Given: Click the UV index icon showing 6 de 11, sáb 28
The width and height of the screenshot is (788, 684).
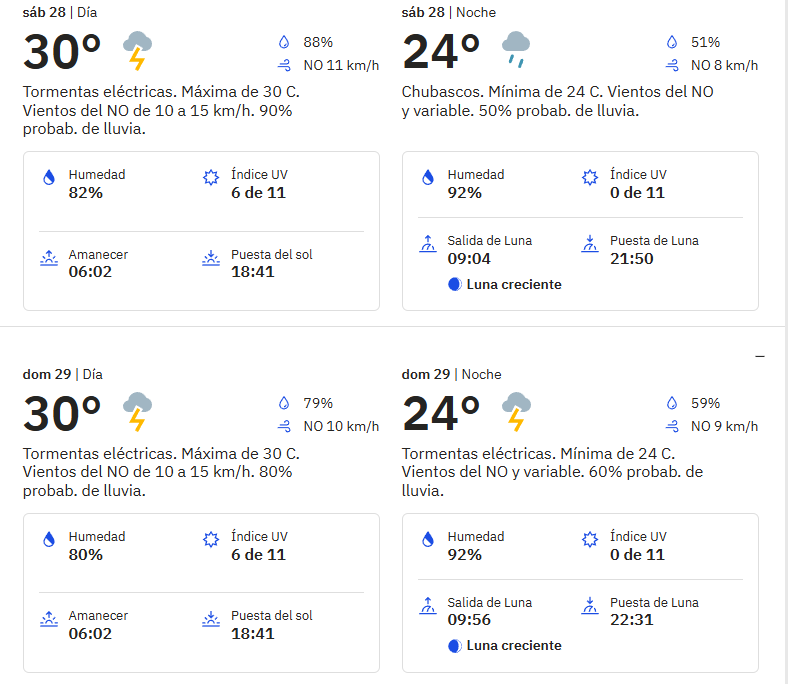Looking at the screenshot, I should 211,177.
